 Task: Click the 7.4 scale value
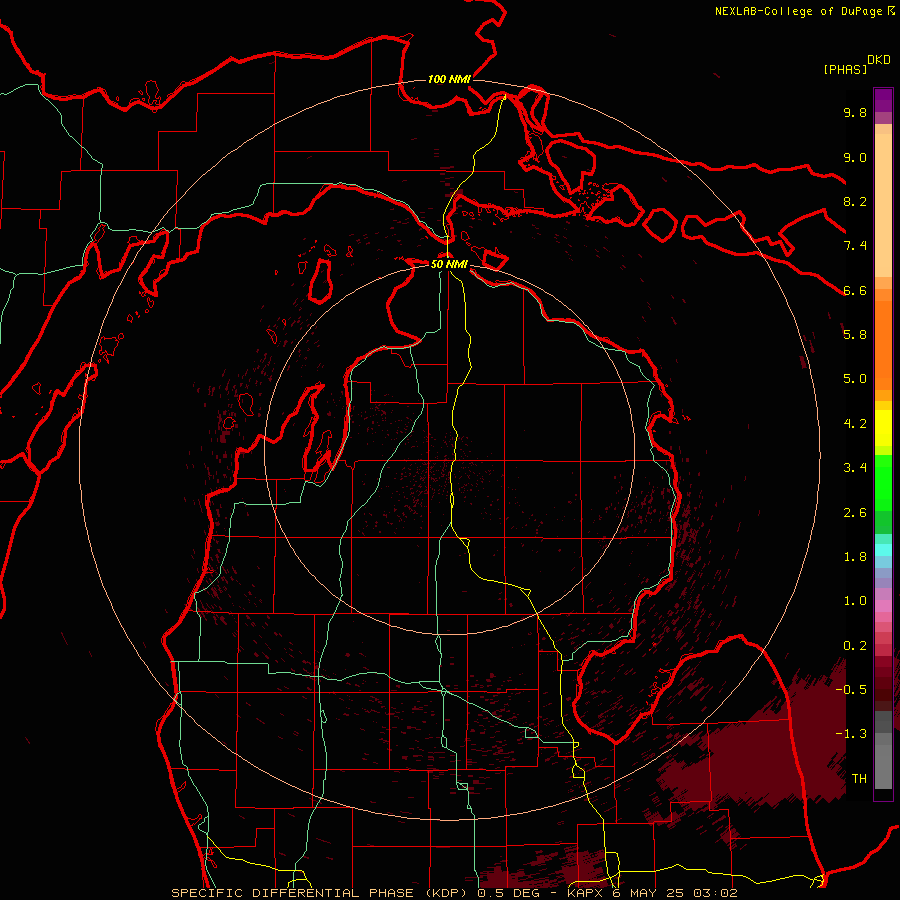[x=855, y=246]
